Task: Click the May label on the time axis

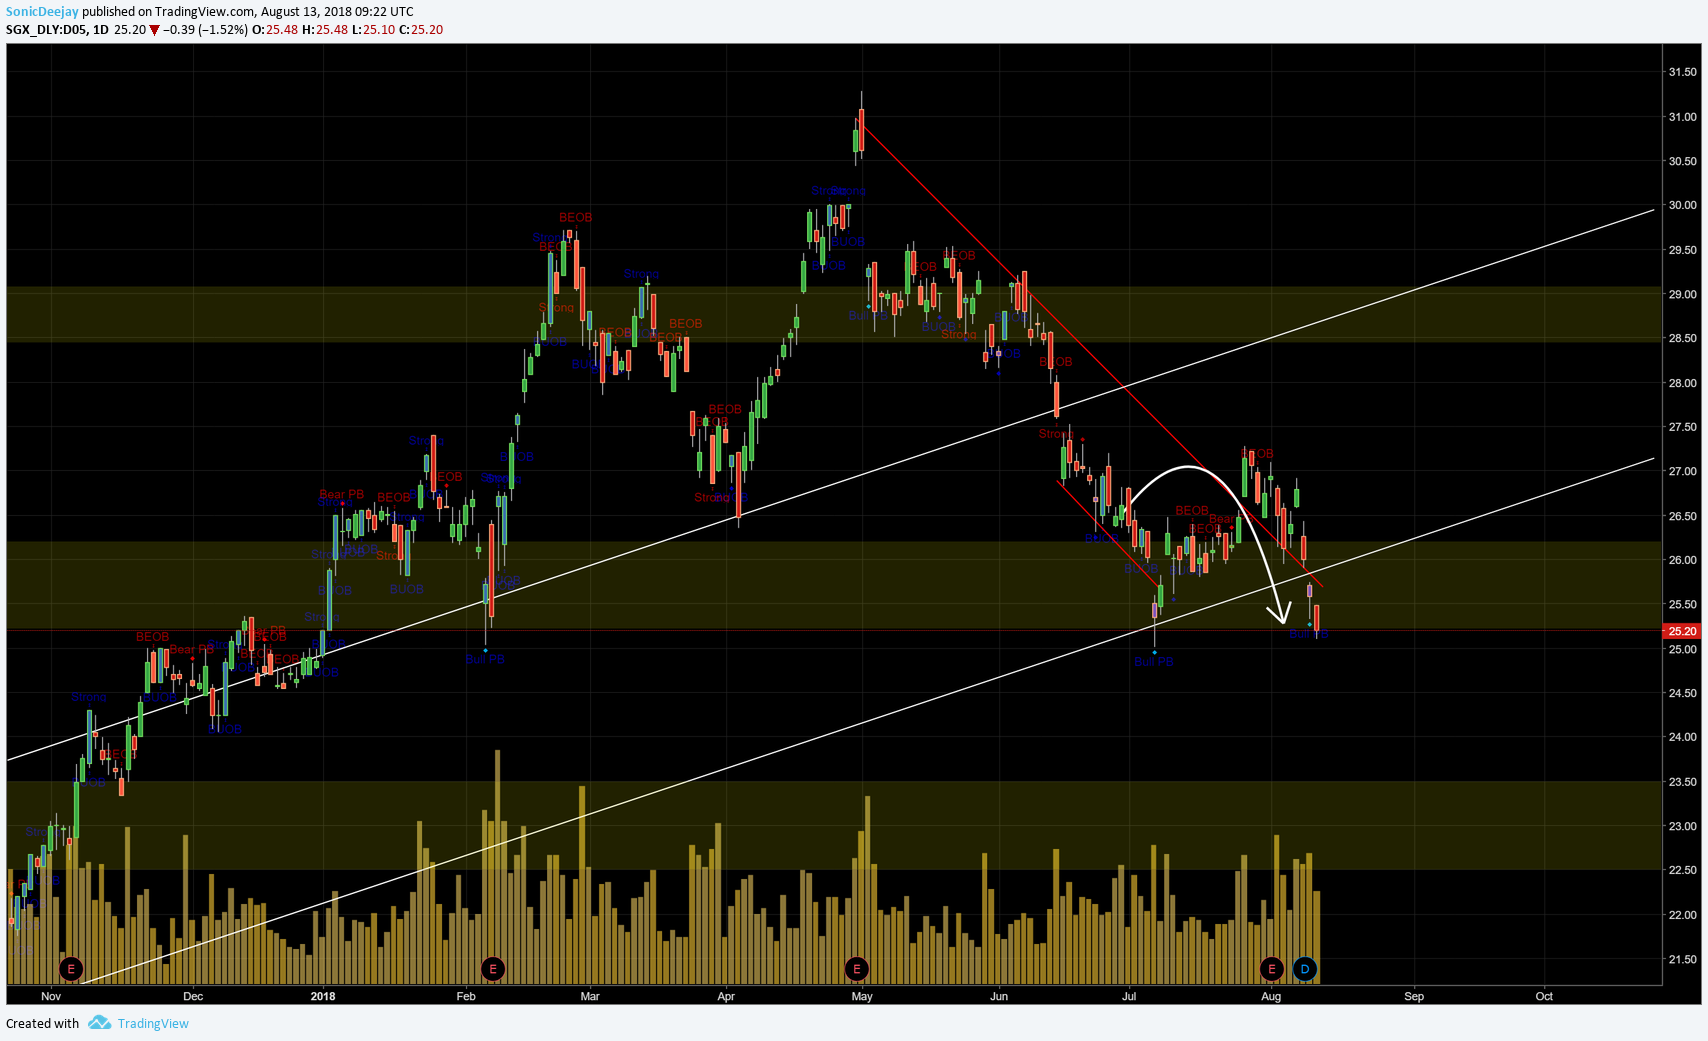Action: [862, 996]
